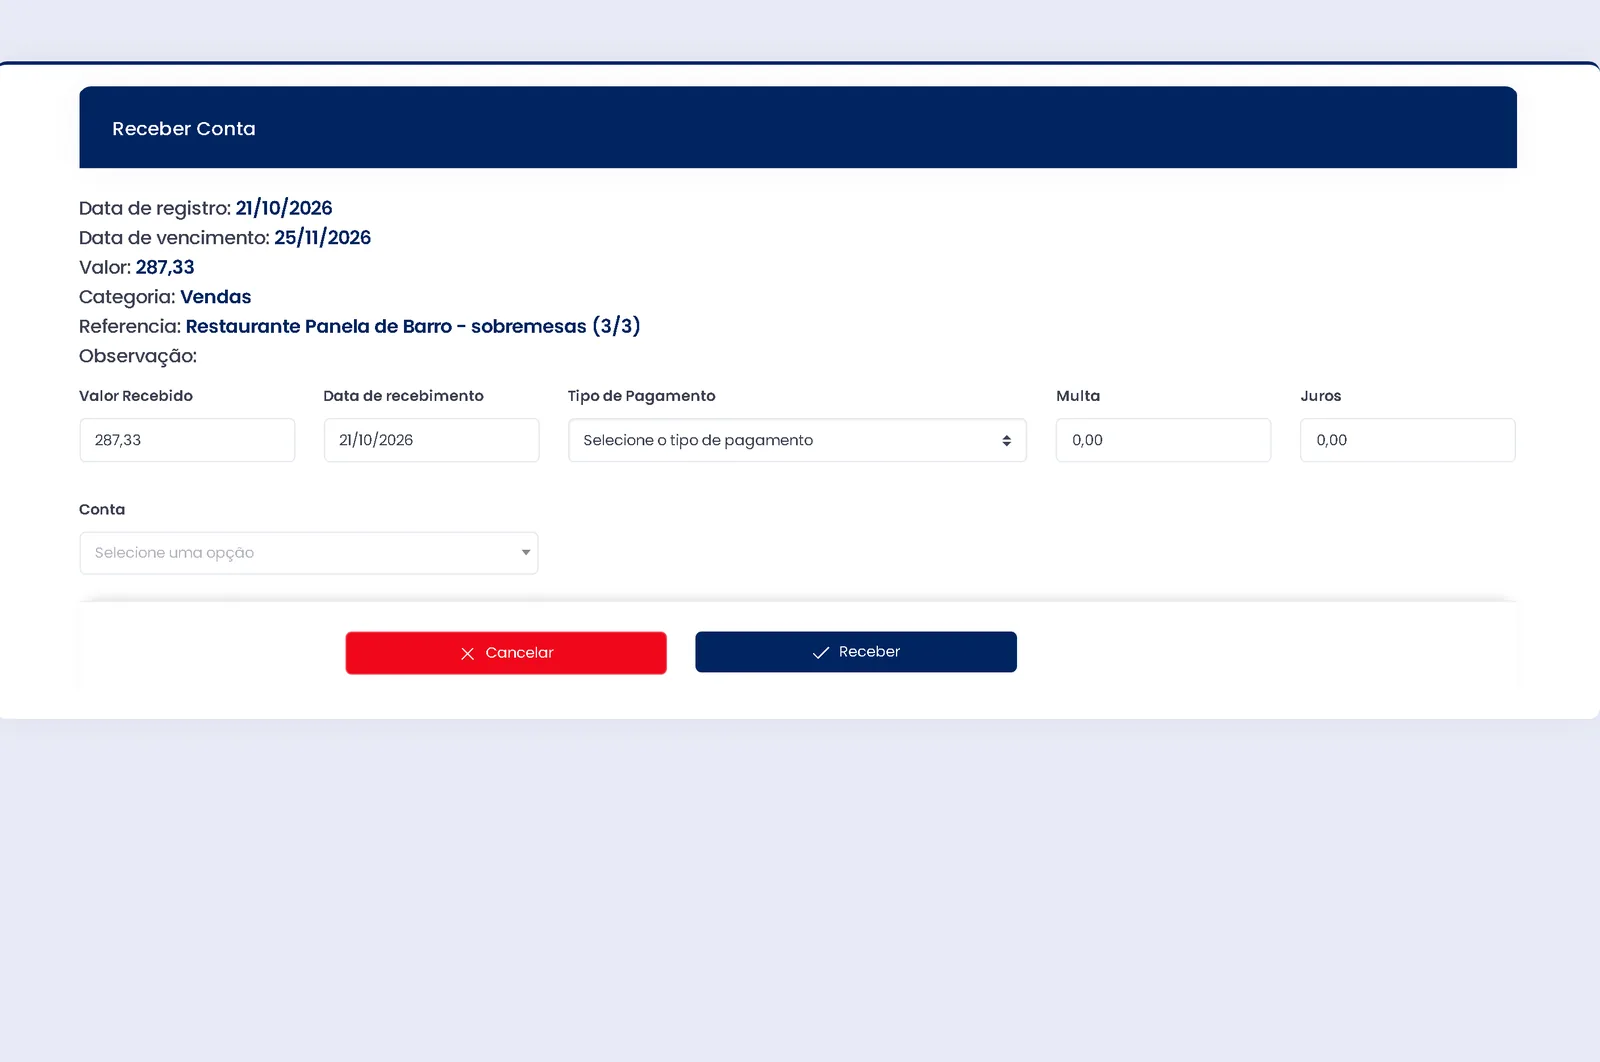Viewport: 1600px width, 1062px height.
Task: Click the Data de recebimento label
Action: click(404, 396)
